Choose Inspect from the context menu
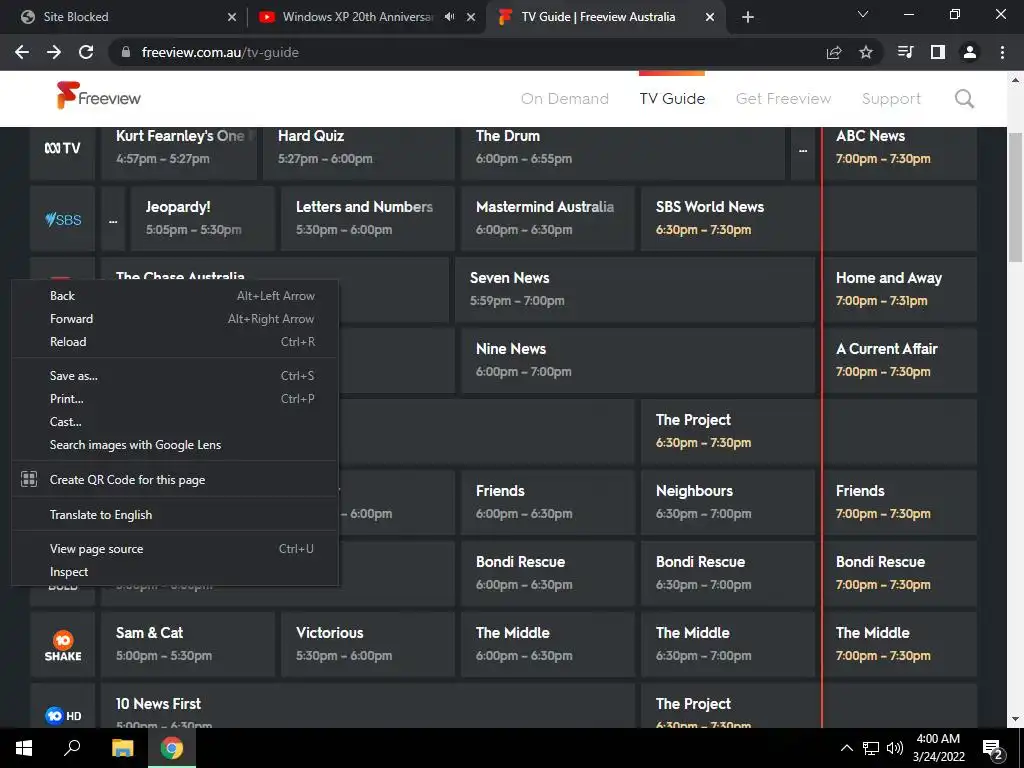The width and height of the screenshot is (1024, 768). point(175,571)
